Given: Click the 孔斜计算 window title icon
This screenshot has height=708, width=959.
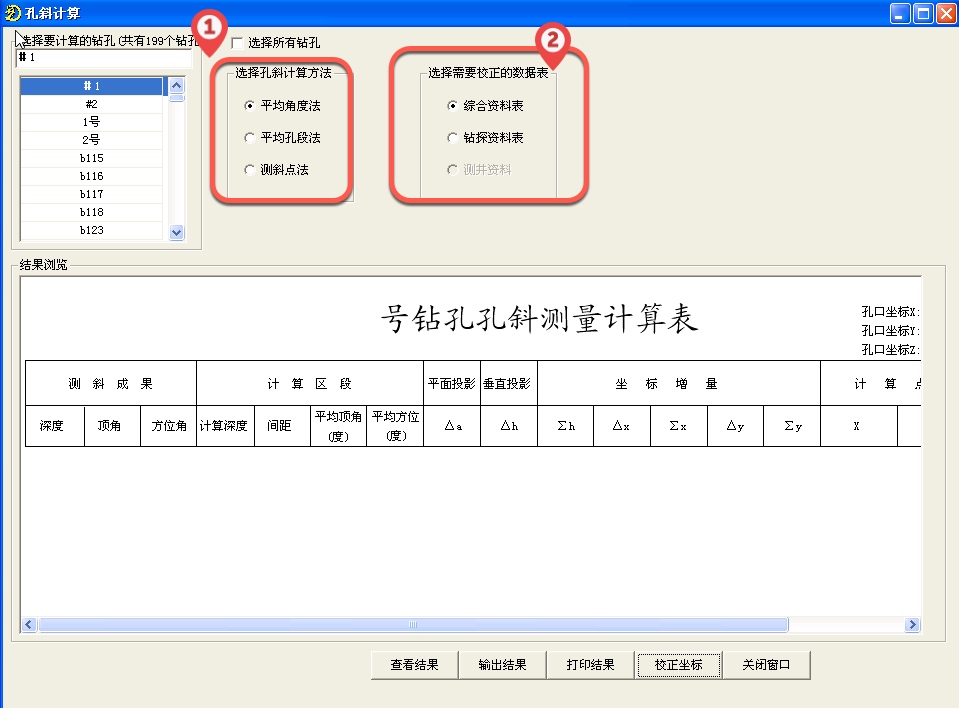Looking at the screenshot, I should [x=13, y=13].
